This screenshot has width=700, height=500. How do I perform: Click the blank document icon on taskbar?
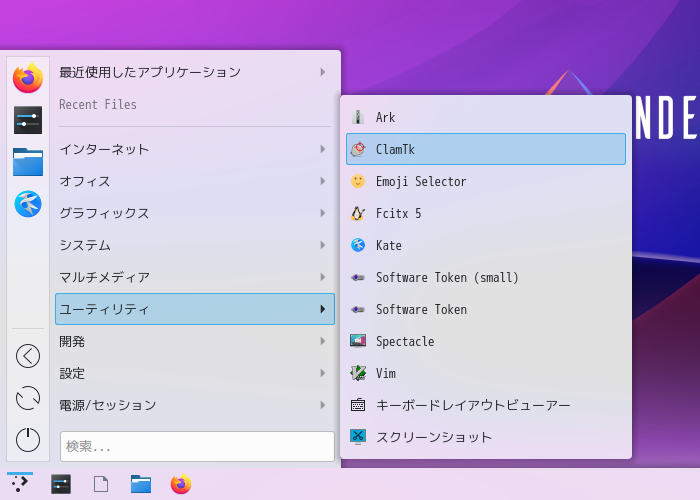pos(101,484)
